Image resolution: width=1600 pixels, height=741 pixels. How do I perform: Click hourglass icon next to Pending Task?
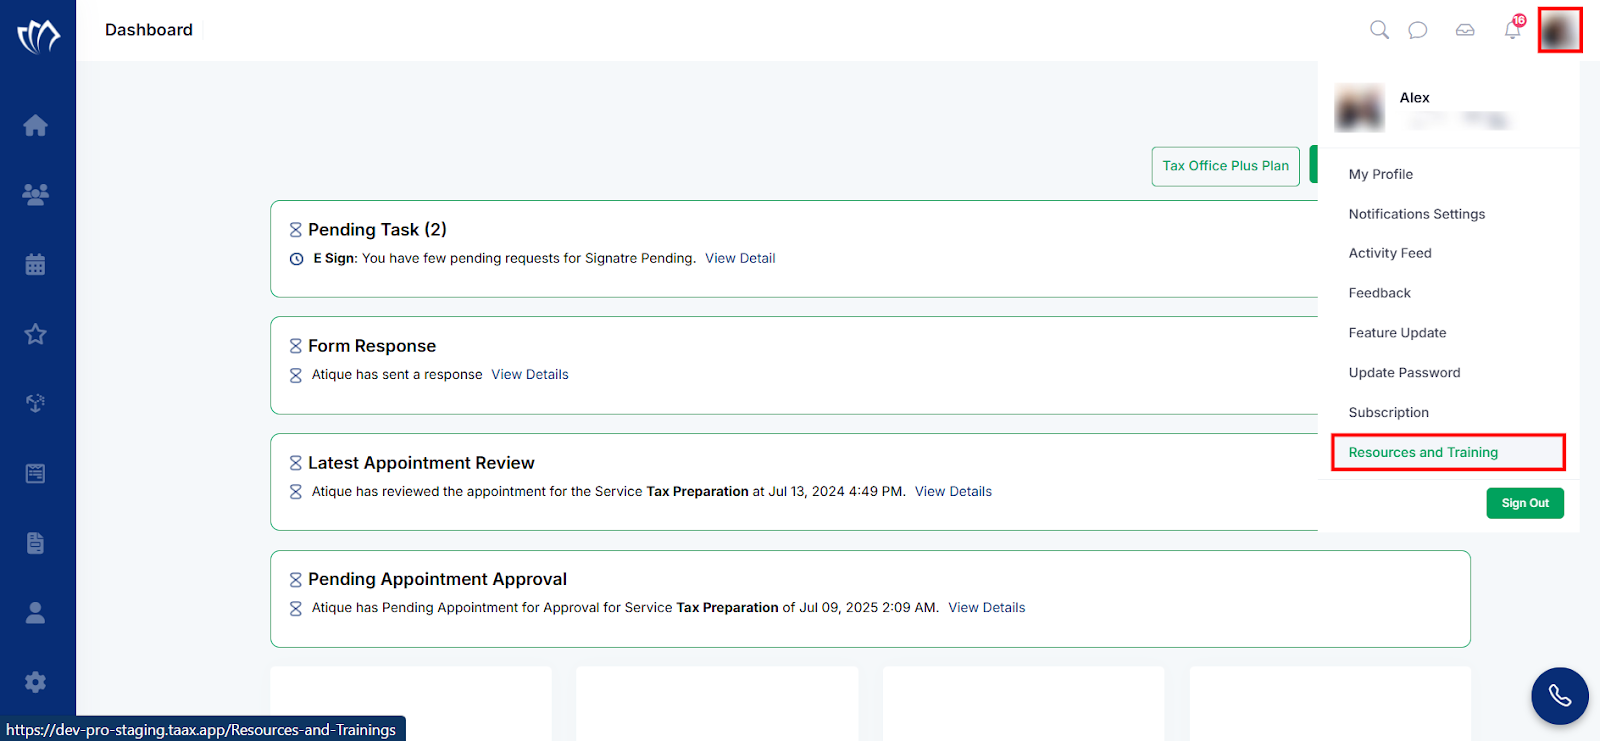296,230
